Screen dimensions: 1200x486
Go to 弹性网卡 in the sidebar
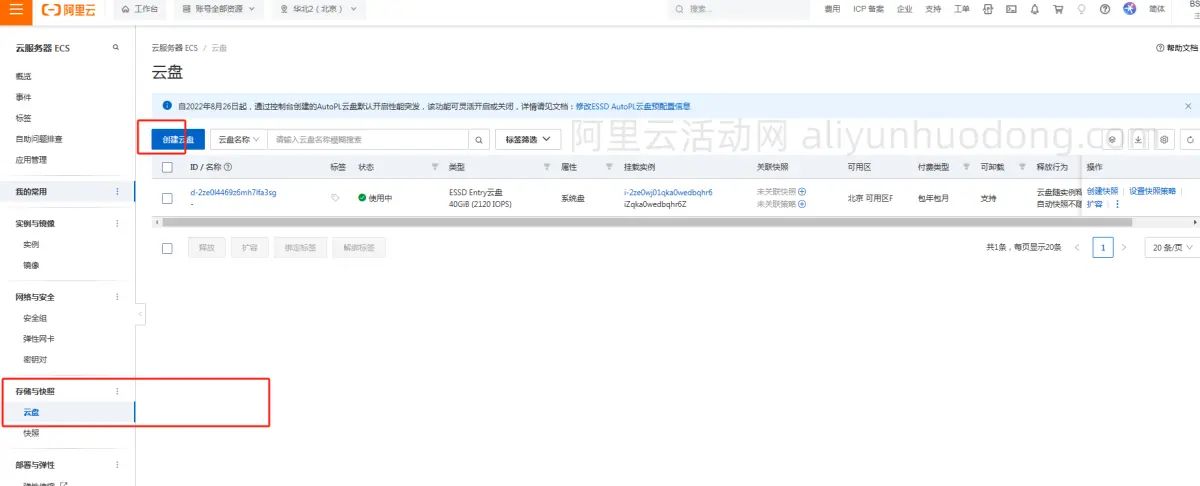point(39,339)
